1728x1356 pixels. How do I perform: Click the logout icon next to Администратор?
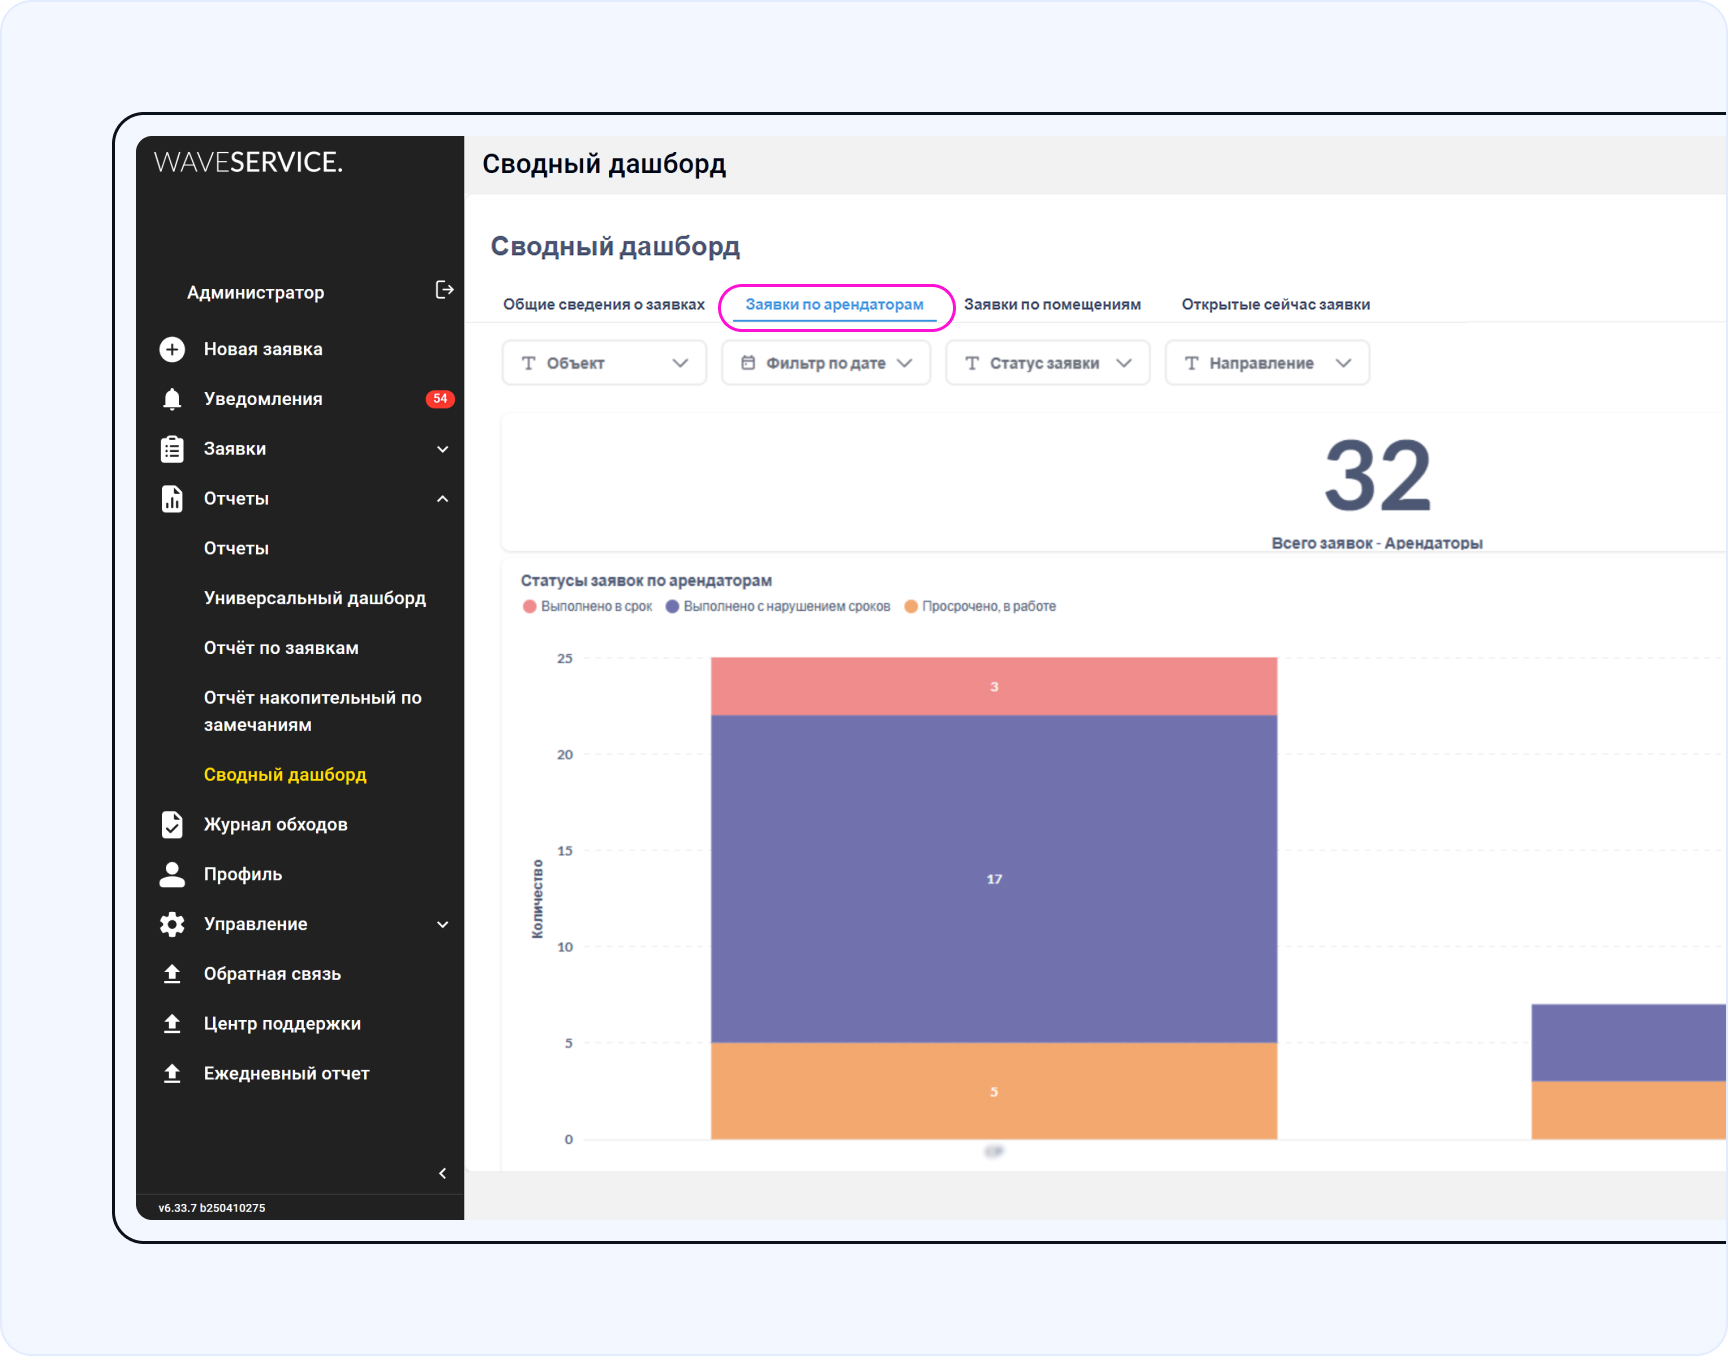(x=444, y=290)
